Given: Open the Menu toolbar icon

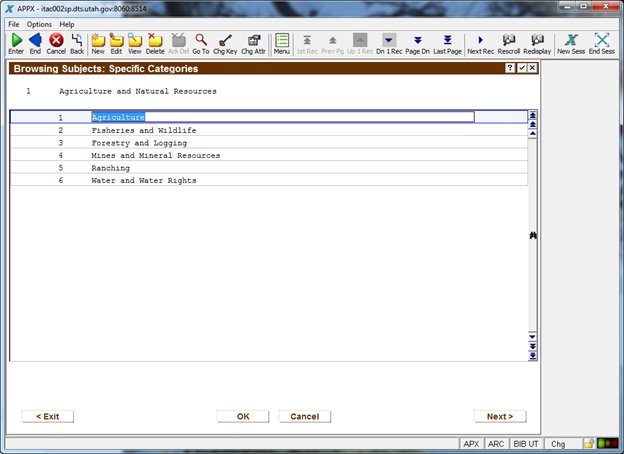Looking at the screenshot, I should [282, 40].
